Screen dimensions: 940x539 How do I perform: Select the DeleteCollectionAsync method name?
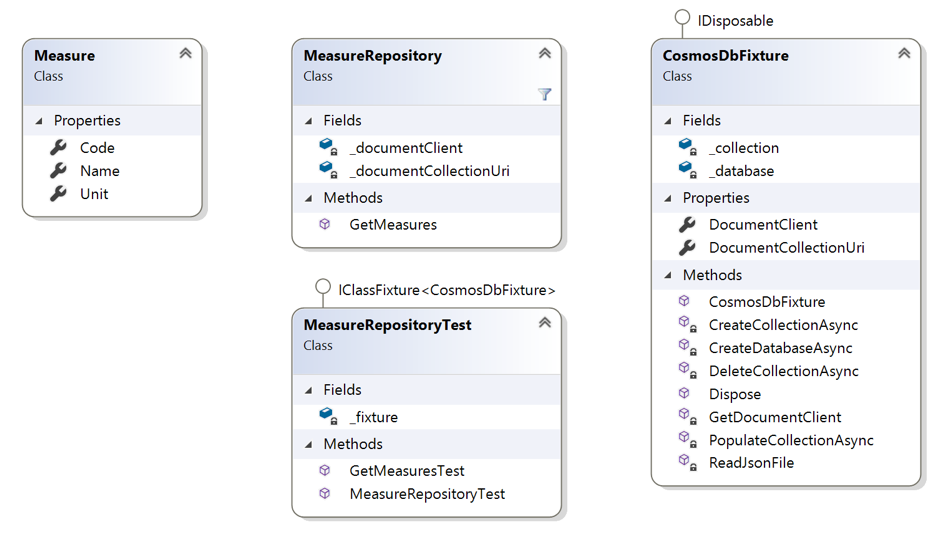[784, 371]
